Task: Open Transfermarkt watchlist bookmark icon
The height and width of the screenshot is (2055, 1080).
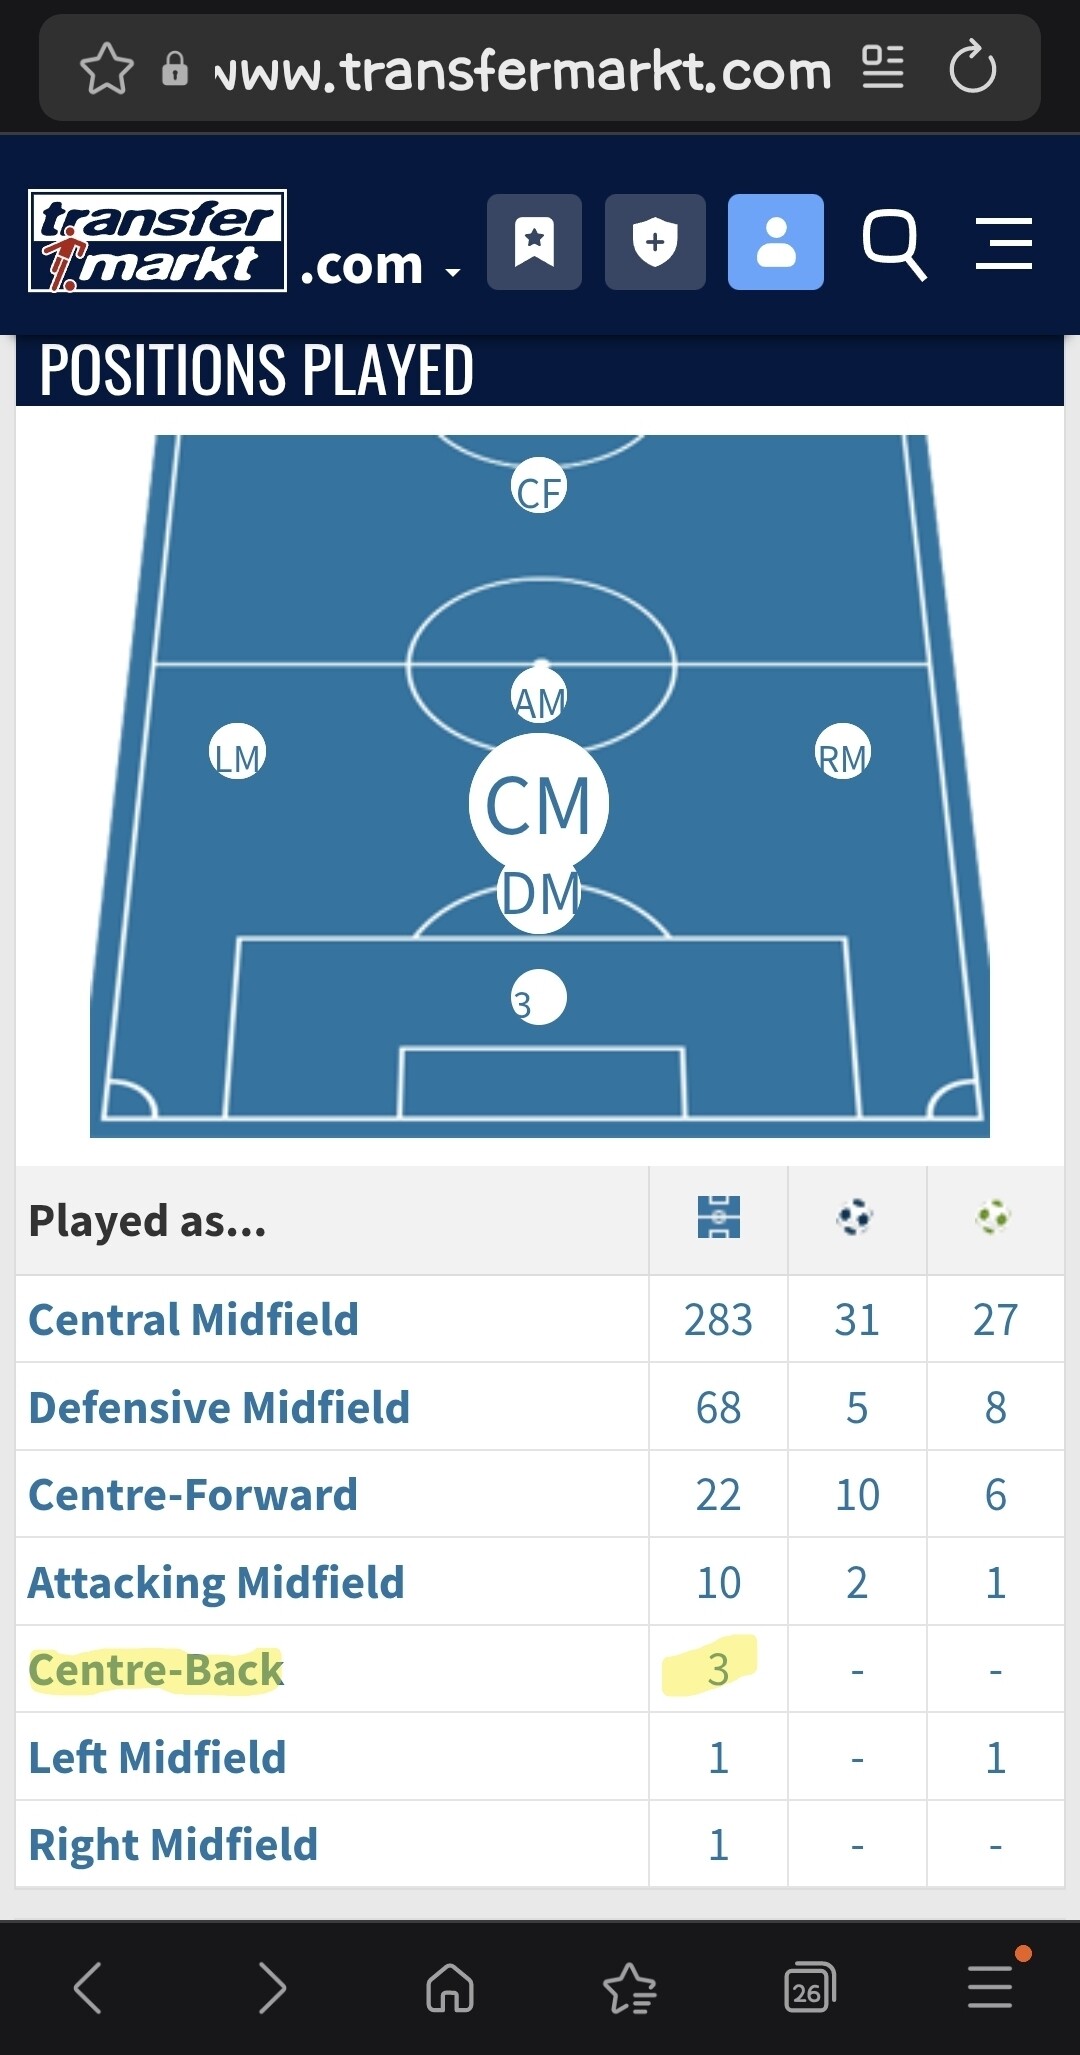Action: pos(534,242)
